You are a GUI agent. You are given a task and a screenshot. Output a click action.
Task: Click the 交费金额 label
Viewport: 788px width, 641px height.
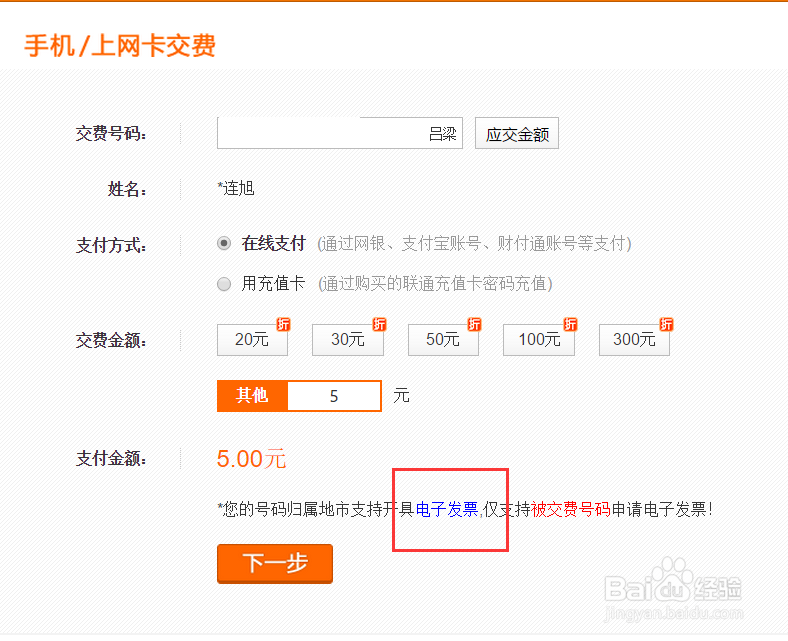(111, 340)
